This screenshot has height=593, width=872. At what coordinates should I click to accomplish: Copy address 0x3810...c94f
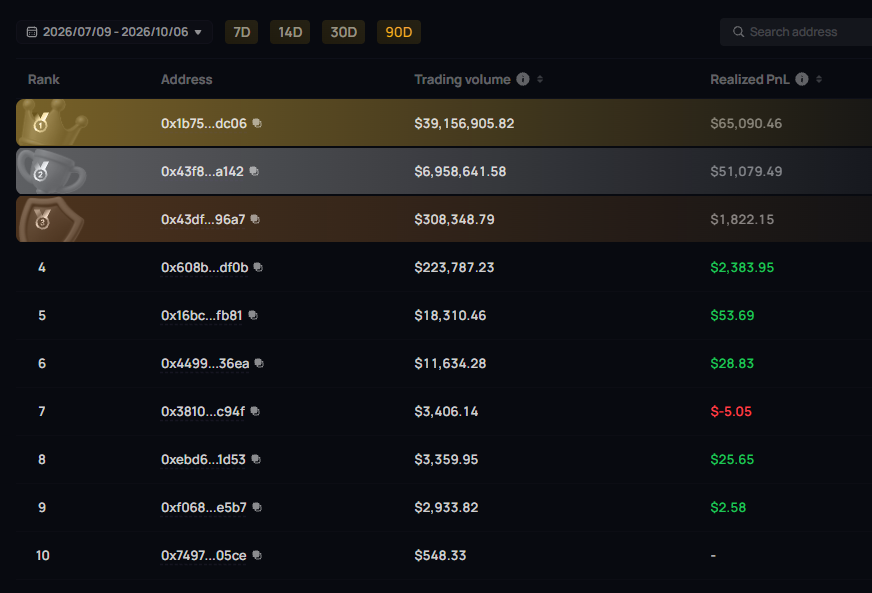click(255, 411)
